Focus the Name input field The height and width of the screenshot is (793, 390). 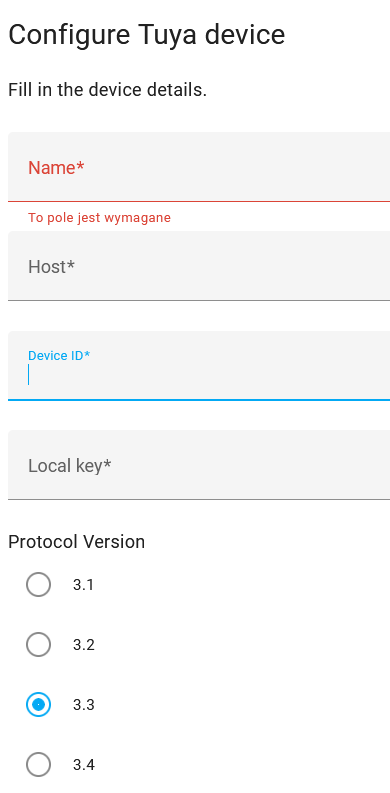[199, 167]
